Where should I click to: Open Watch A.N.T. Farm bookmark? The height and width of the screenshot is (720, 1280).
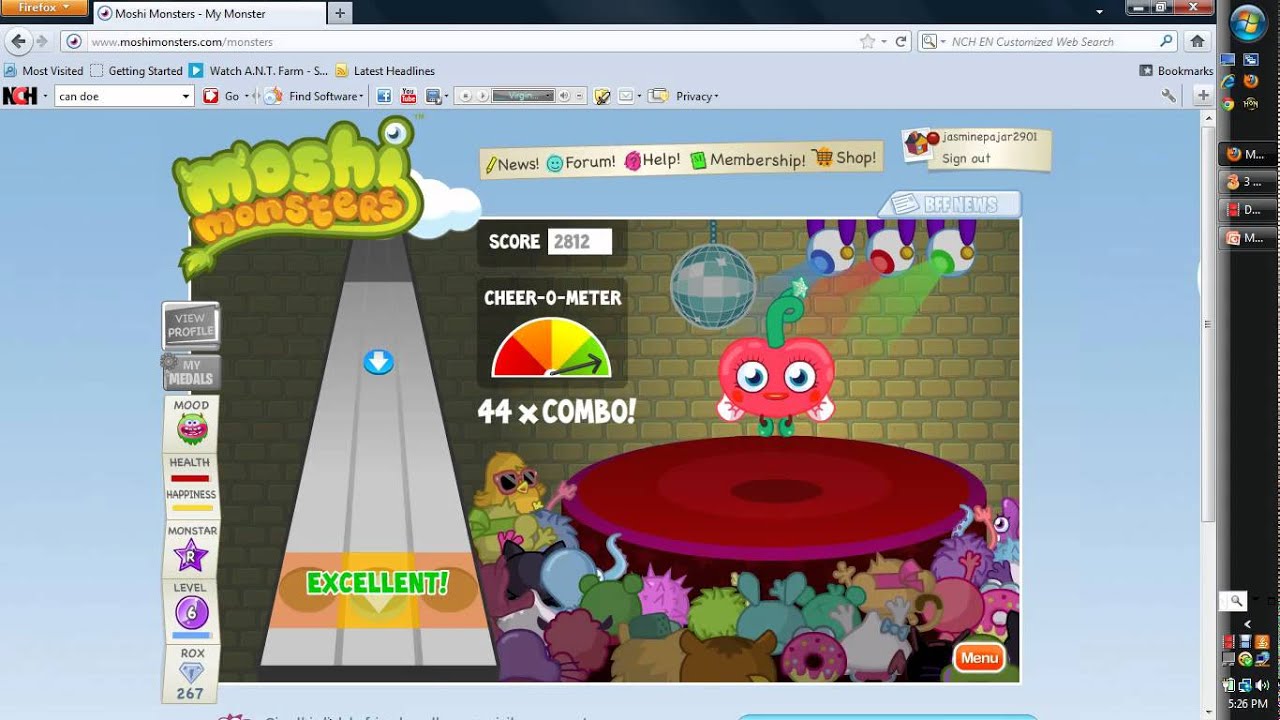259,71
